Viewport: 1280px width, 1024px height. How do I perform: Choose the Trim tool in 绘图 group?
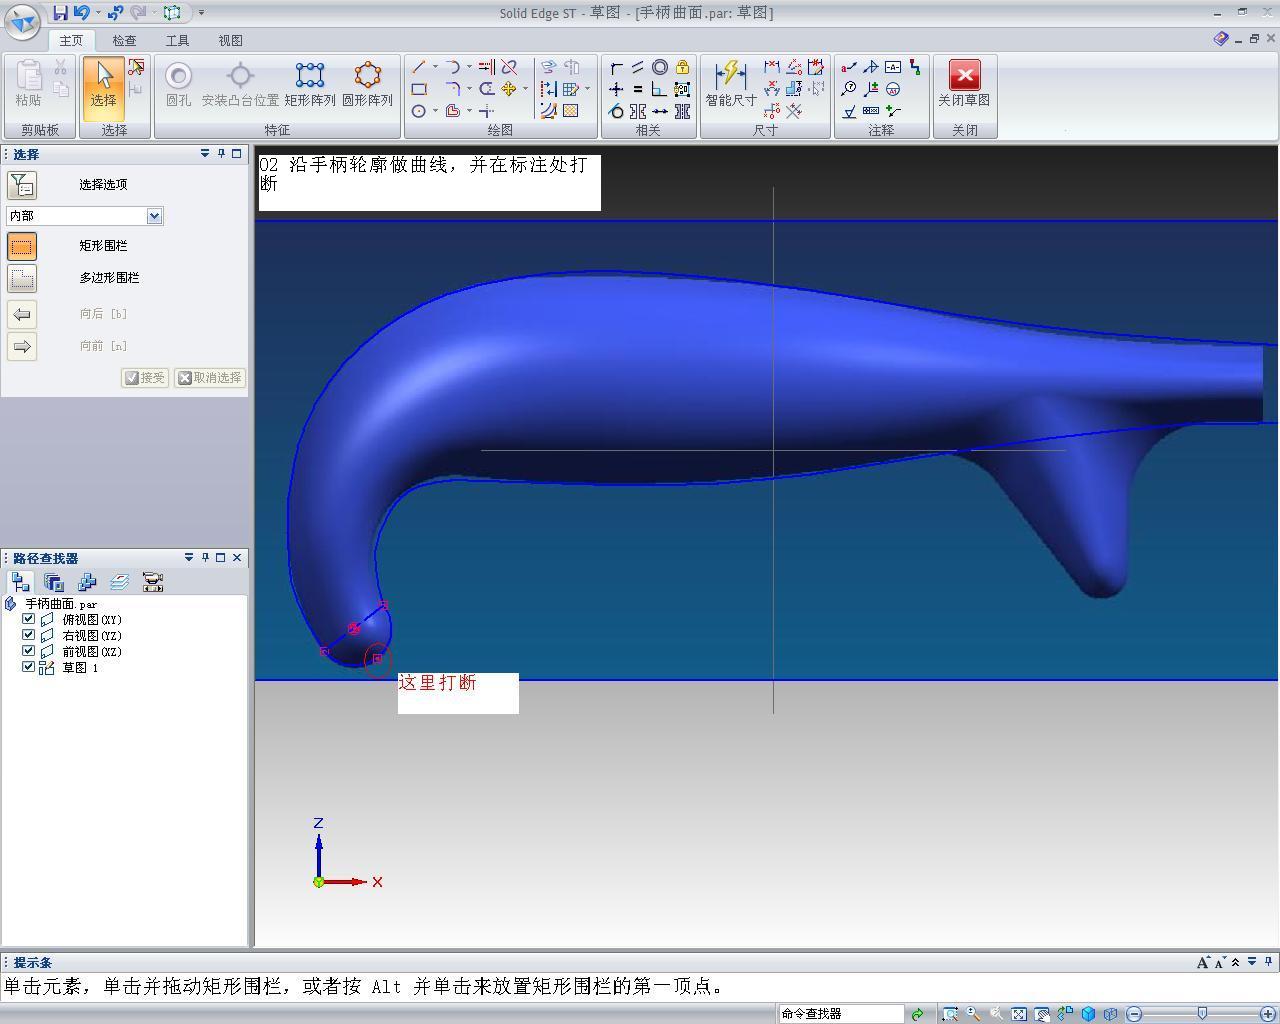pos(509,67)
